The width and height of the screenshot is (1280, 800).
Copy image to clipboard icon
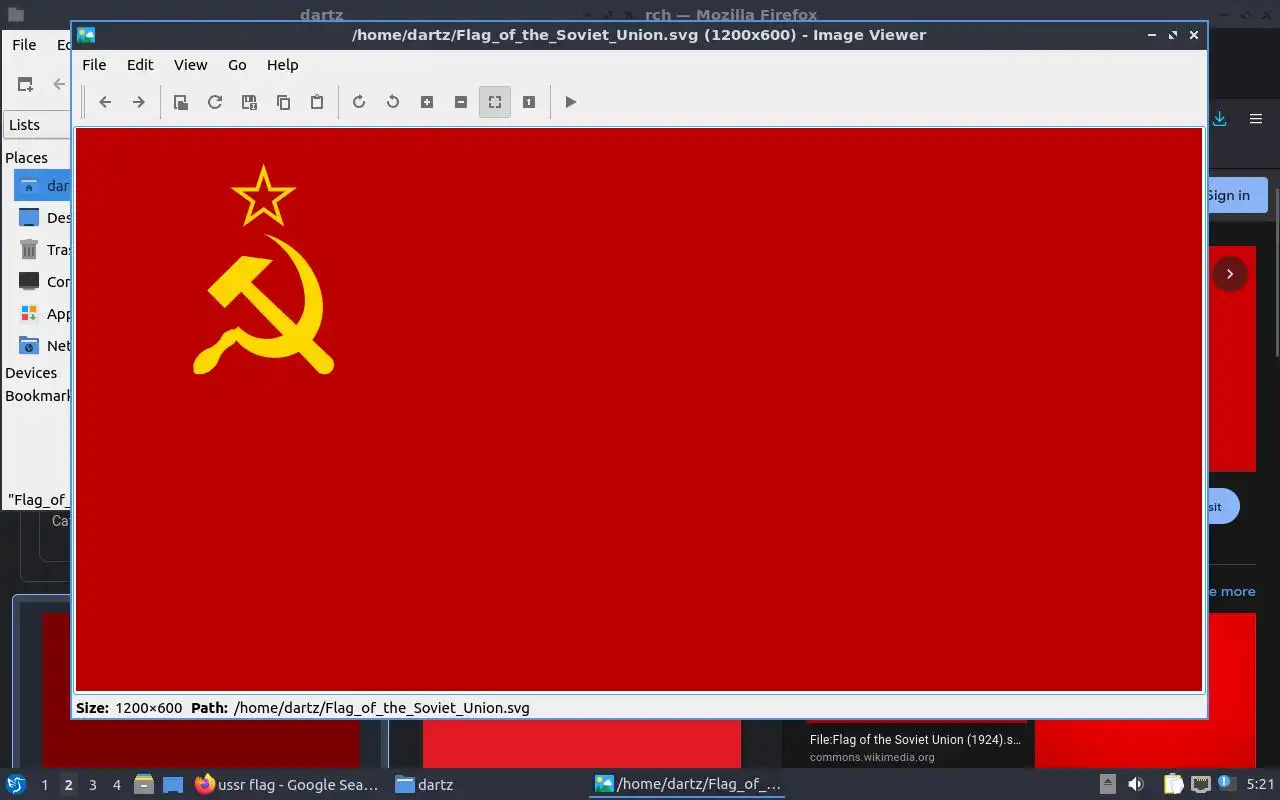[x=283, y=102]
